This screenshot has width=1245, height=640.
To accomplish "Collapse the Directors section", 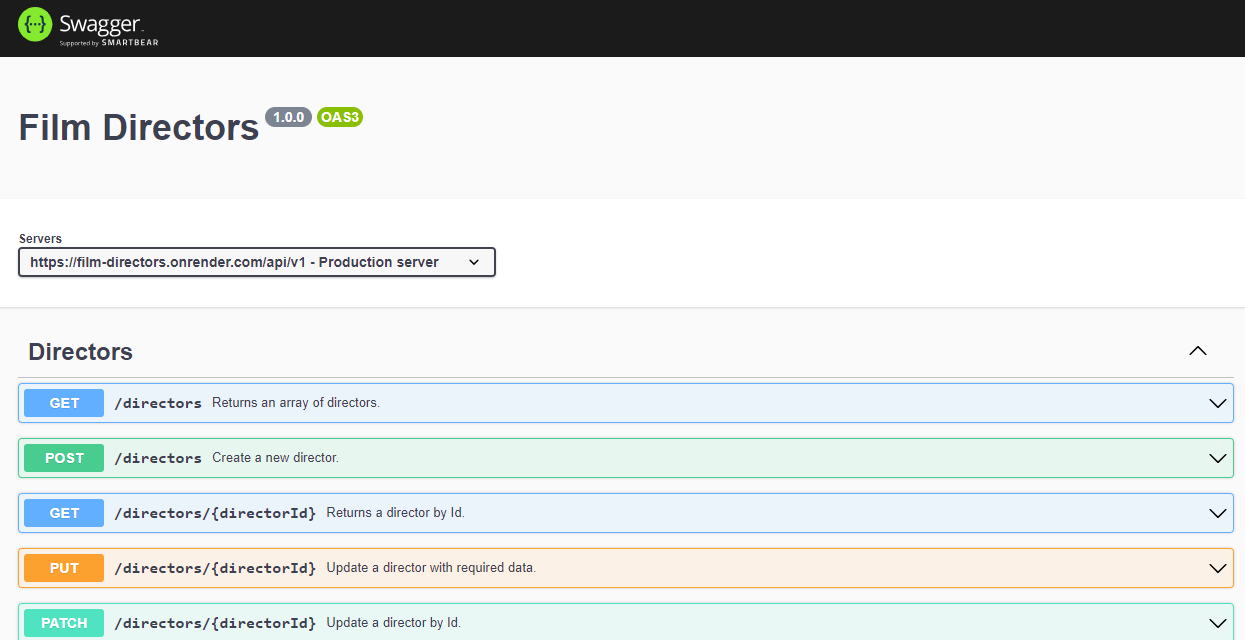I will point(1197,351).
